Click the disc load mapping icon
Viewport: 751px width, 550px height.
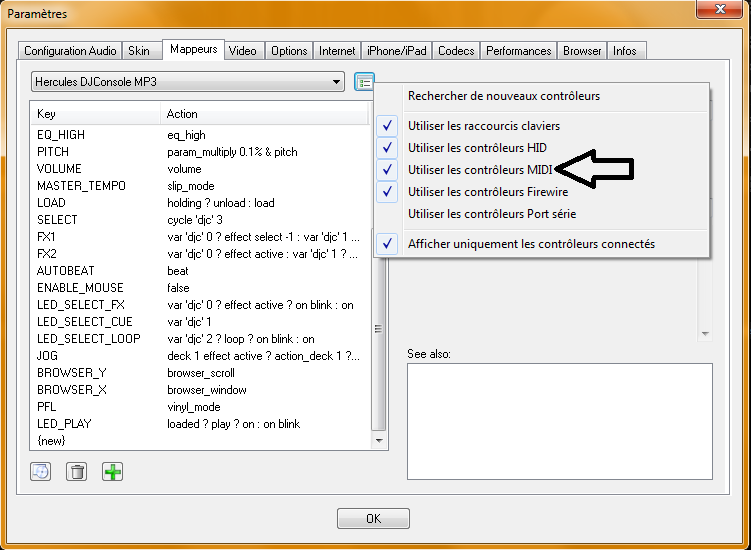coord(41,472)
